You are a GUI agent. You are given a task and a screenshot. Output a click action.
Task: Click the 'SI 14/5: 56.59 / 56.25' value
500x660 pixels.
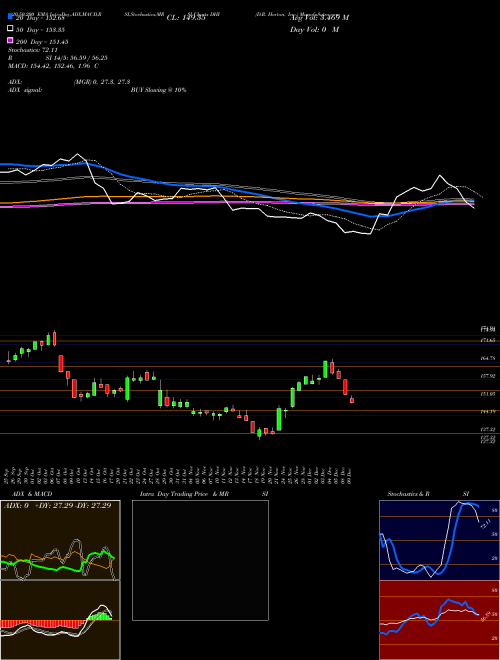click(77, 58)
